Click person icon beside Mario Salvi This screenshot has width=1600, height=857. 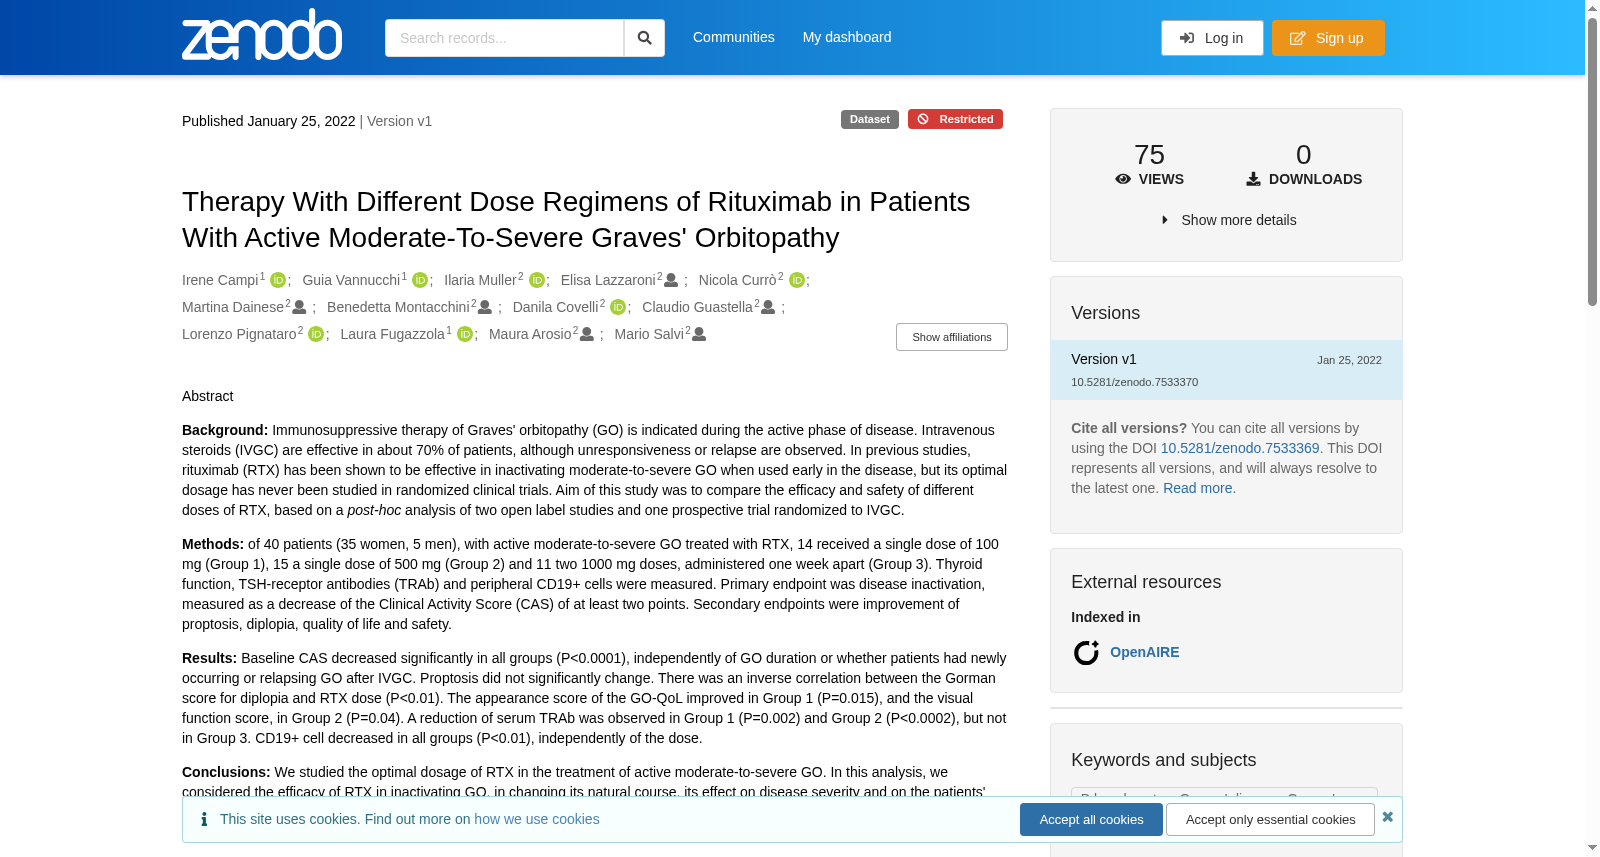click(699, 334)
